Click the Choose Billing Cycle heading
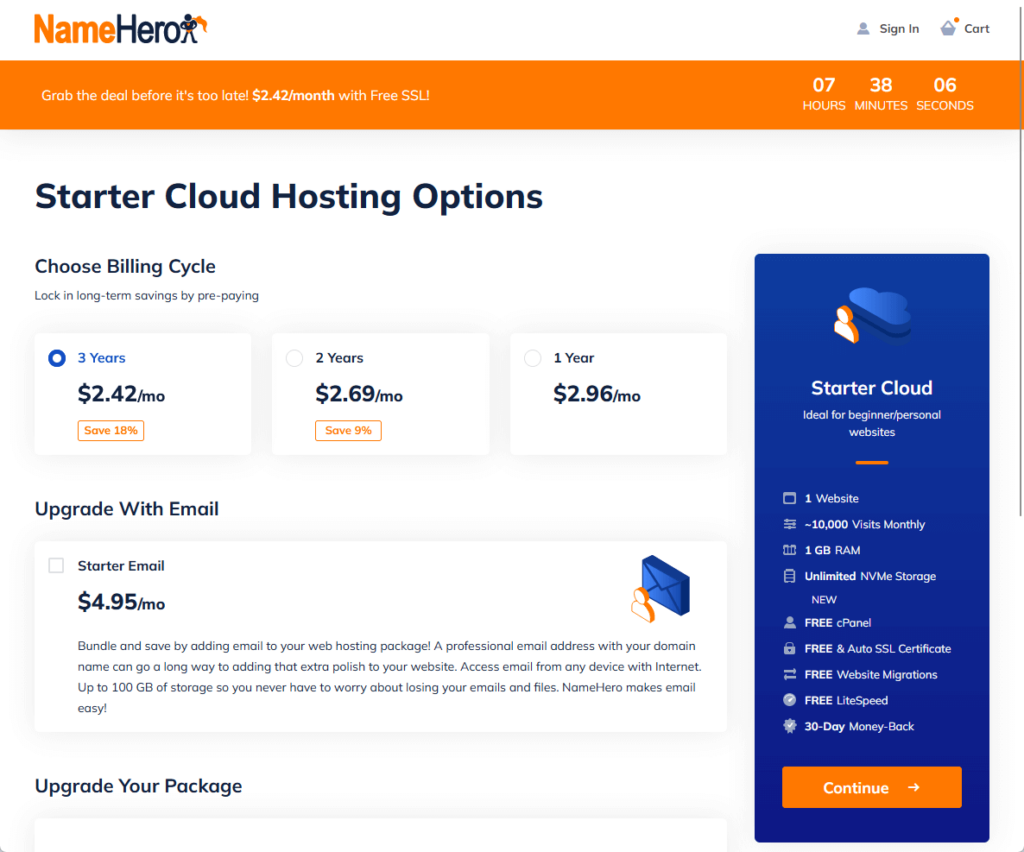 click(x=125, y=266)
